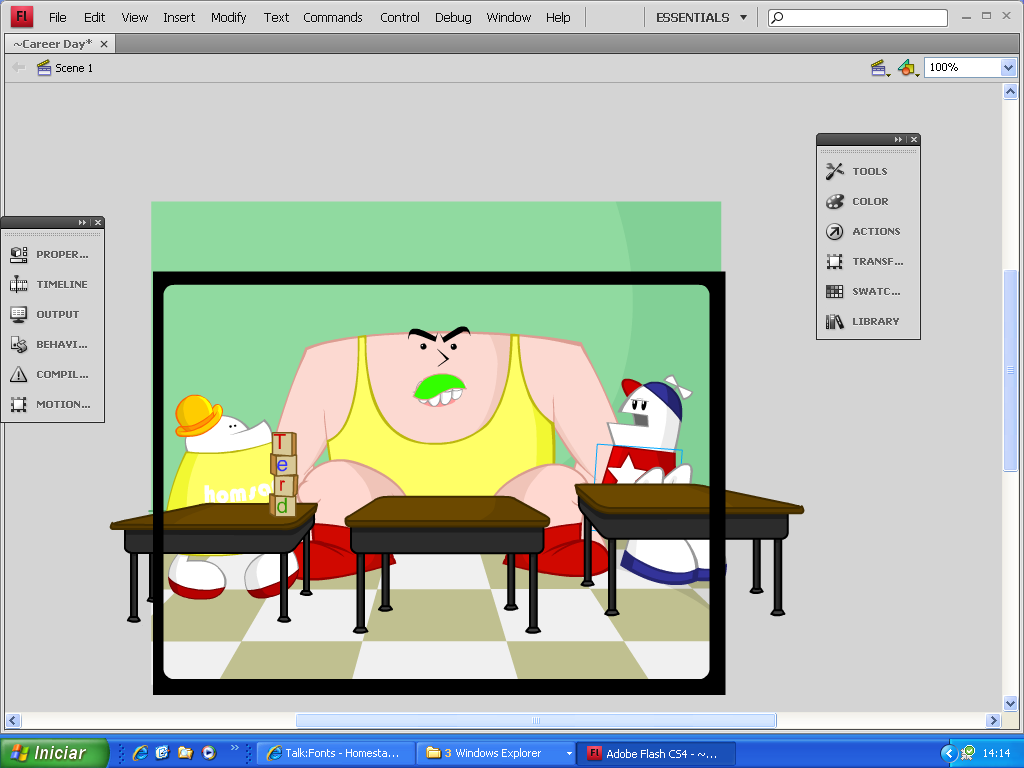Open the Tools panel icon
1024x768 pixels.
tap(835, 171)
